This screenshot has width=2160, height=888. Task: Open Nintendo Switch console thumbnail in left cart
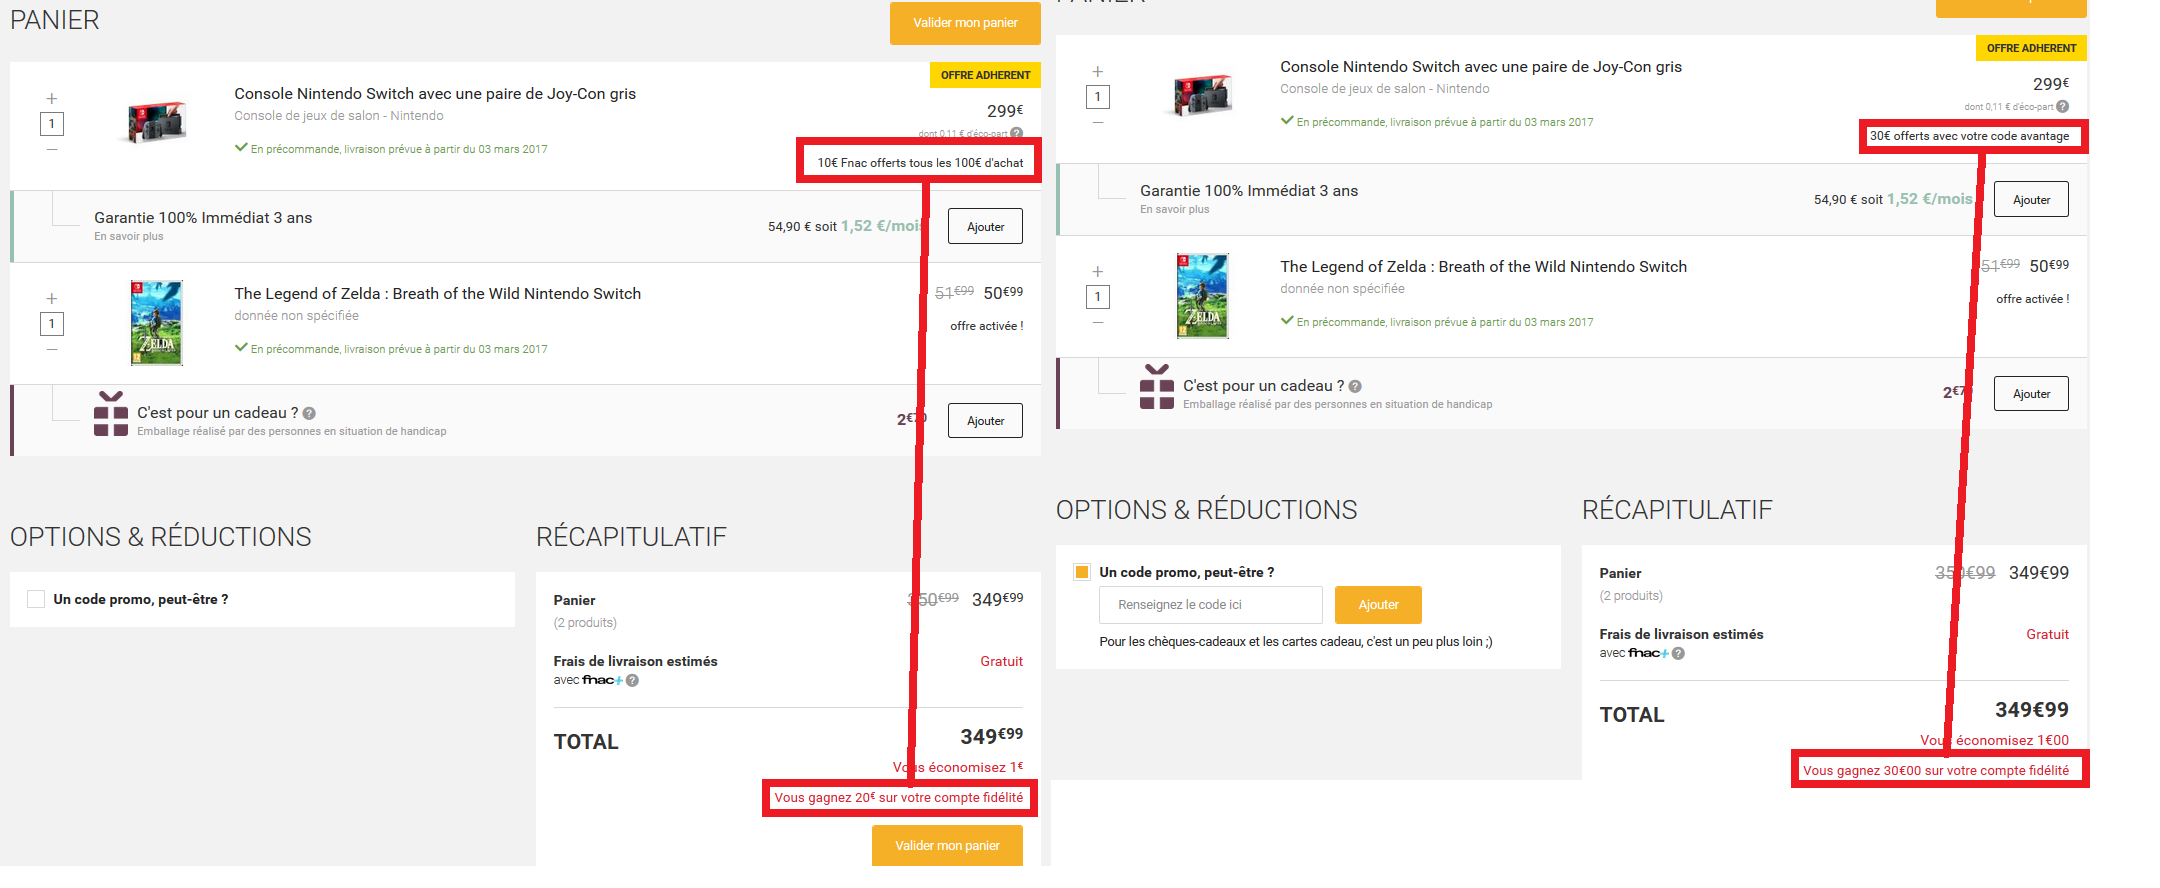pos(157,122)
